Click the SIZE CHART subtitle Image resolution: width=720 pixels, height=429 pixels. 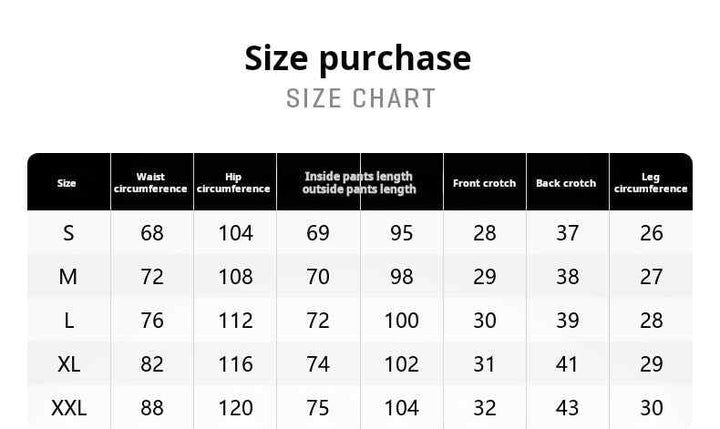(x=360, y=98)
